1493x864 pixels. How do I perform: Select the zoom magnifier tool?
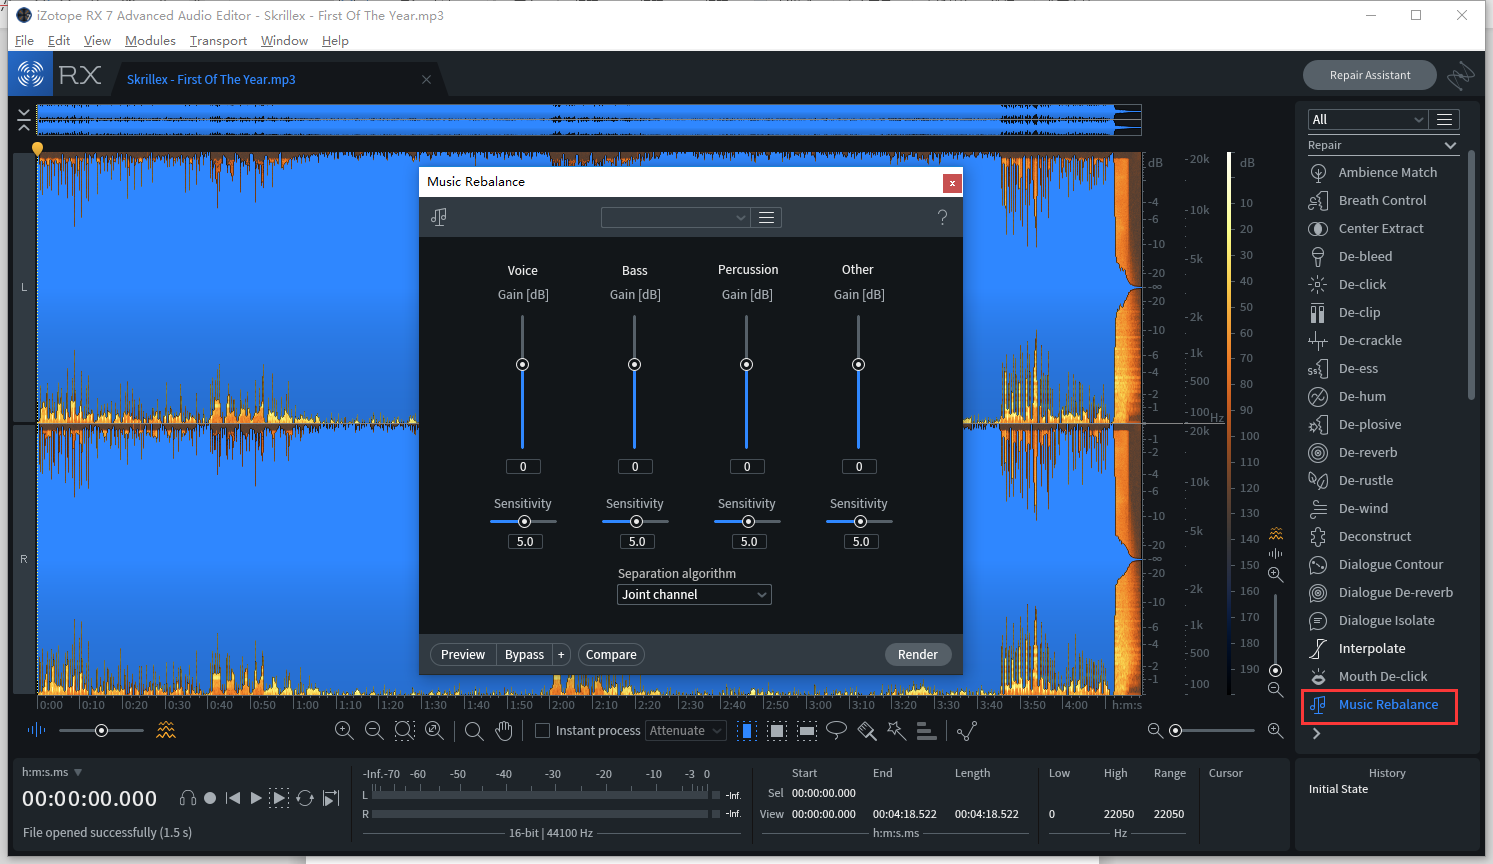(x=474, y=731)
